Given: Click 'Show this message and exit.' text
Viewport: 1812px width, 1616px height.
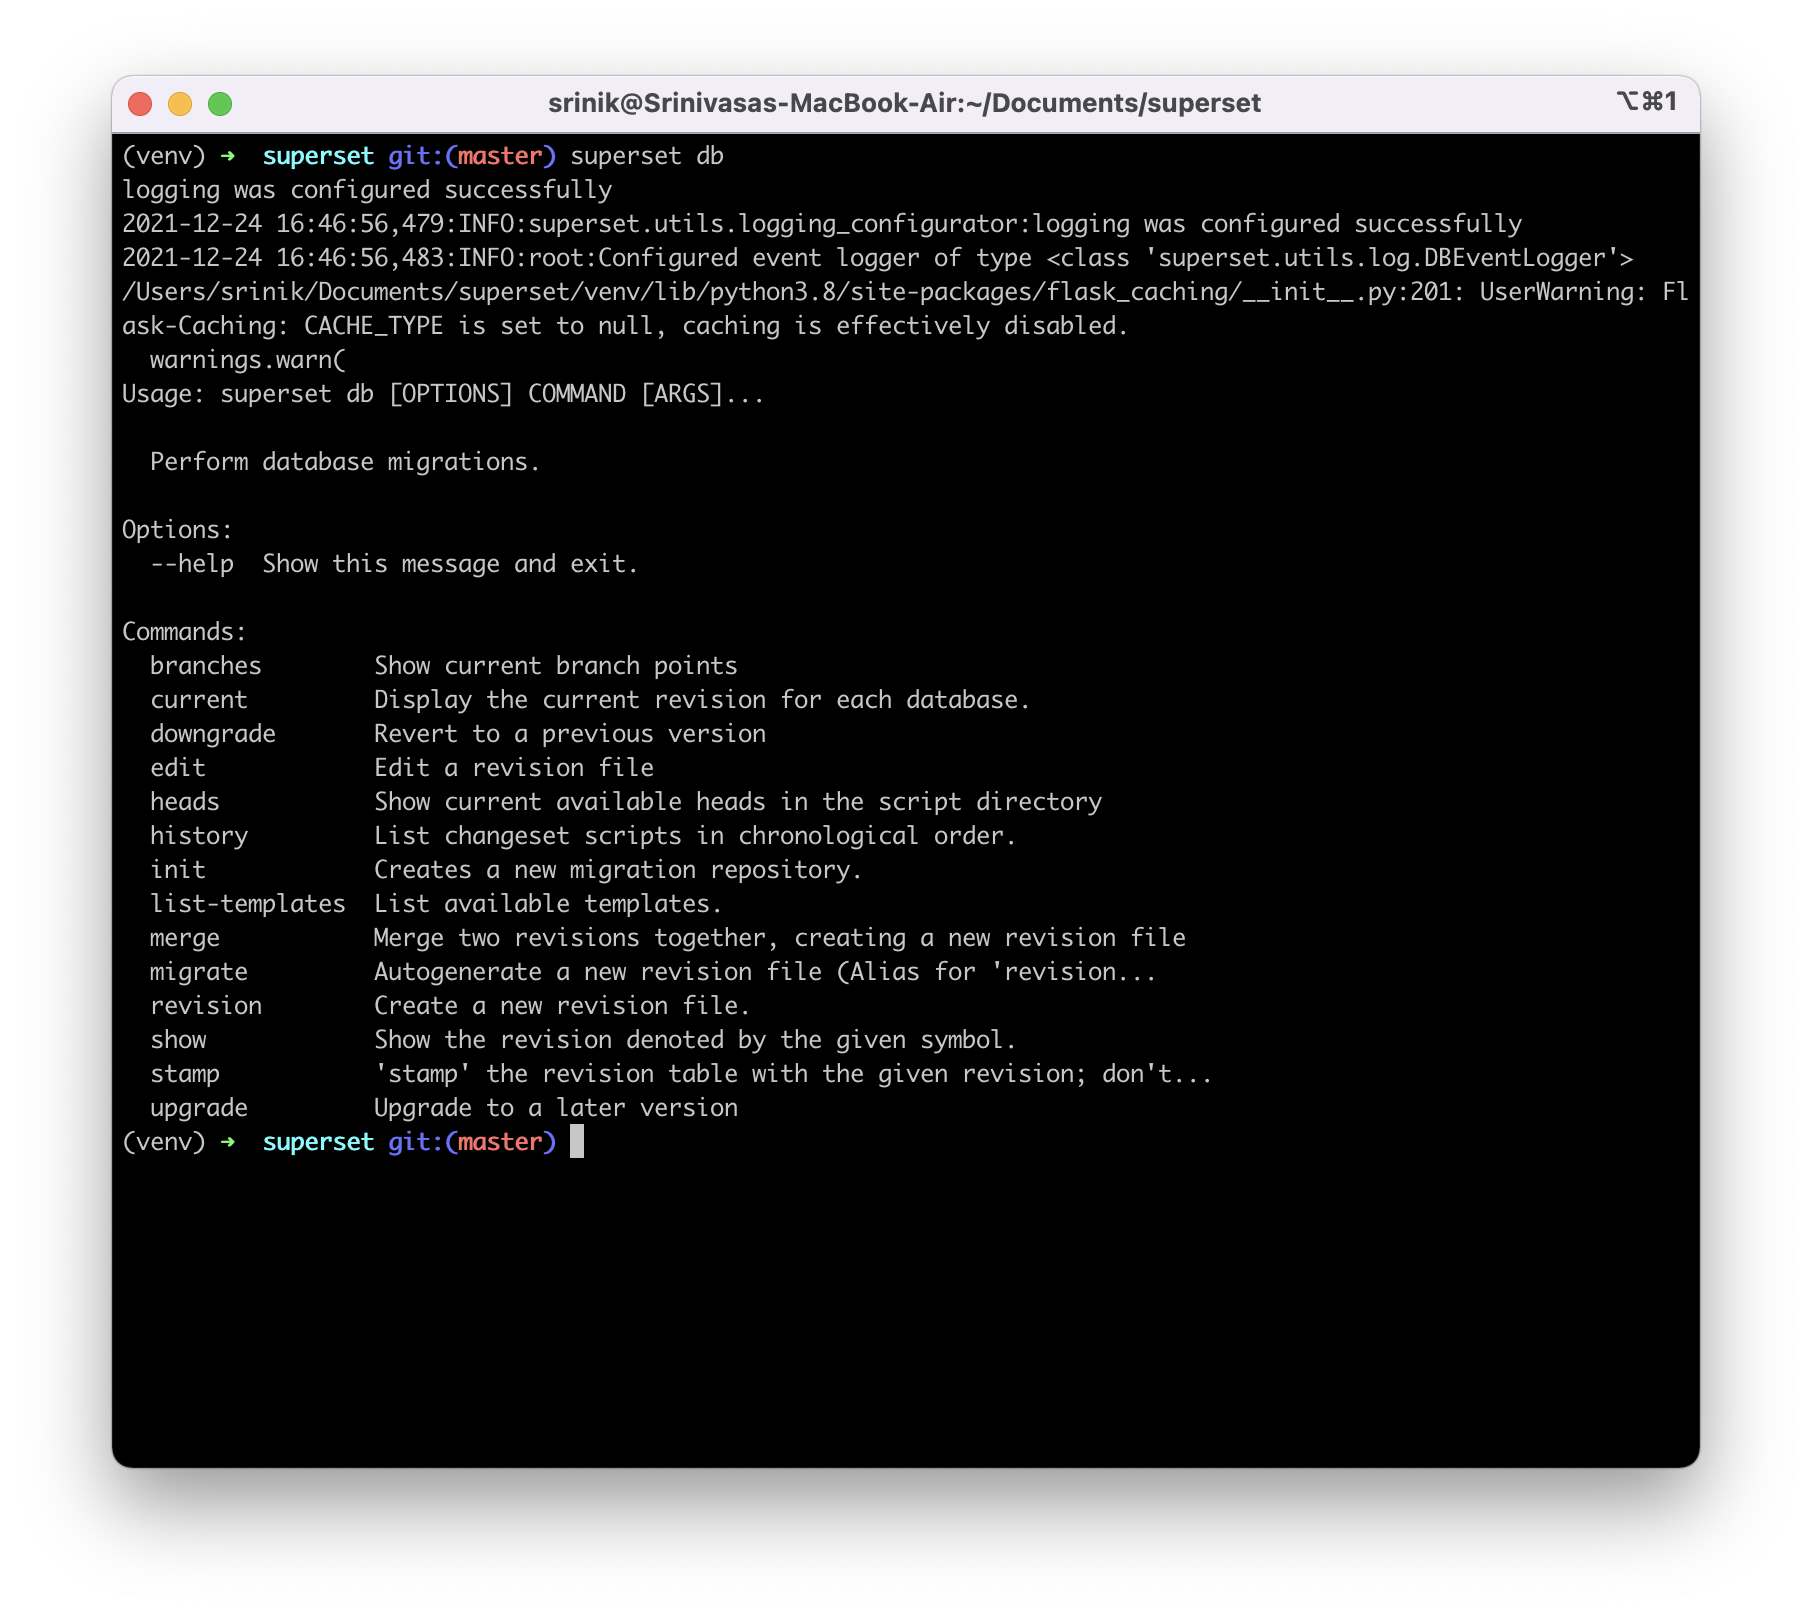Looking at the screenshot, I should tap(450, 564).
